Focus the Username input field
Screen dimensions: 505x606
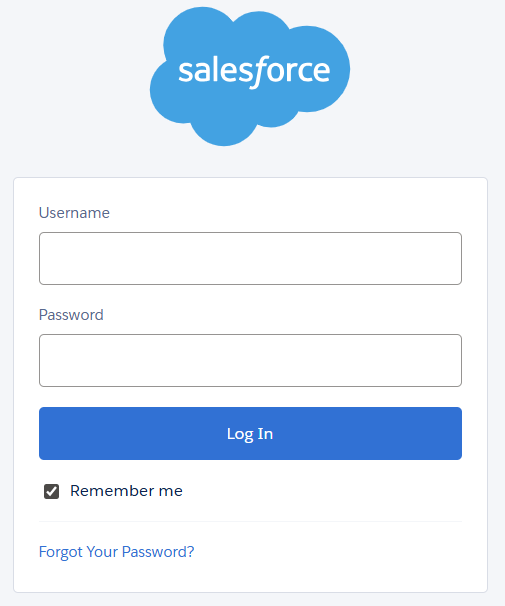[x=250, y=259]
